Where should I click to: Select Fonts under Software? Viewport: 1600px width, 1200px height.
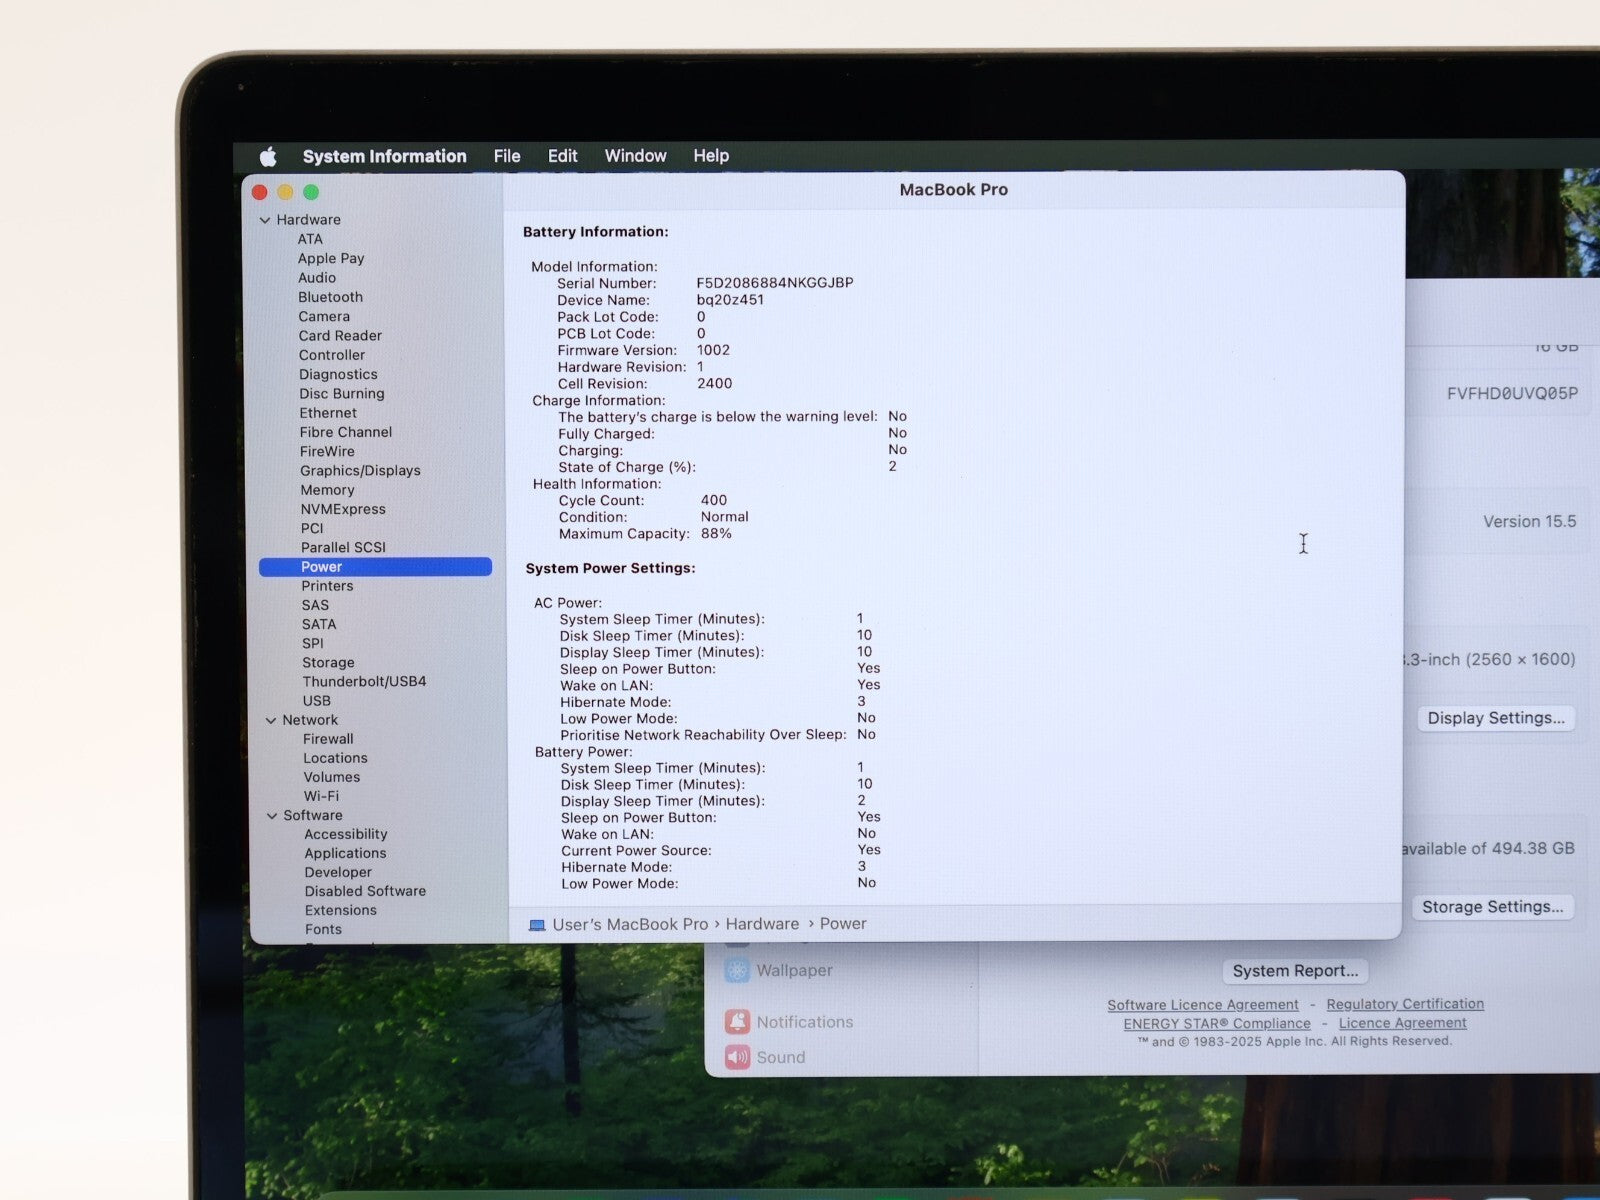(x=323, y=929)
